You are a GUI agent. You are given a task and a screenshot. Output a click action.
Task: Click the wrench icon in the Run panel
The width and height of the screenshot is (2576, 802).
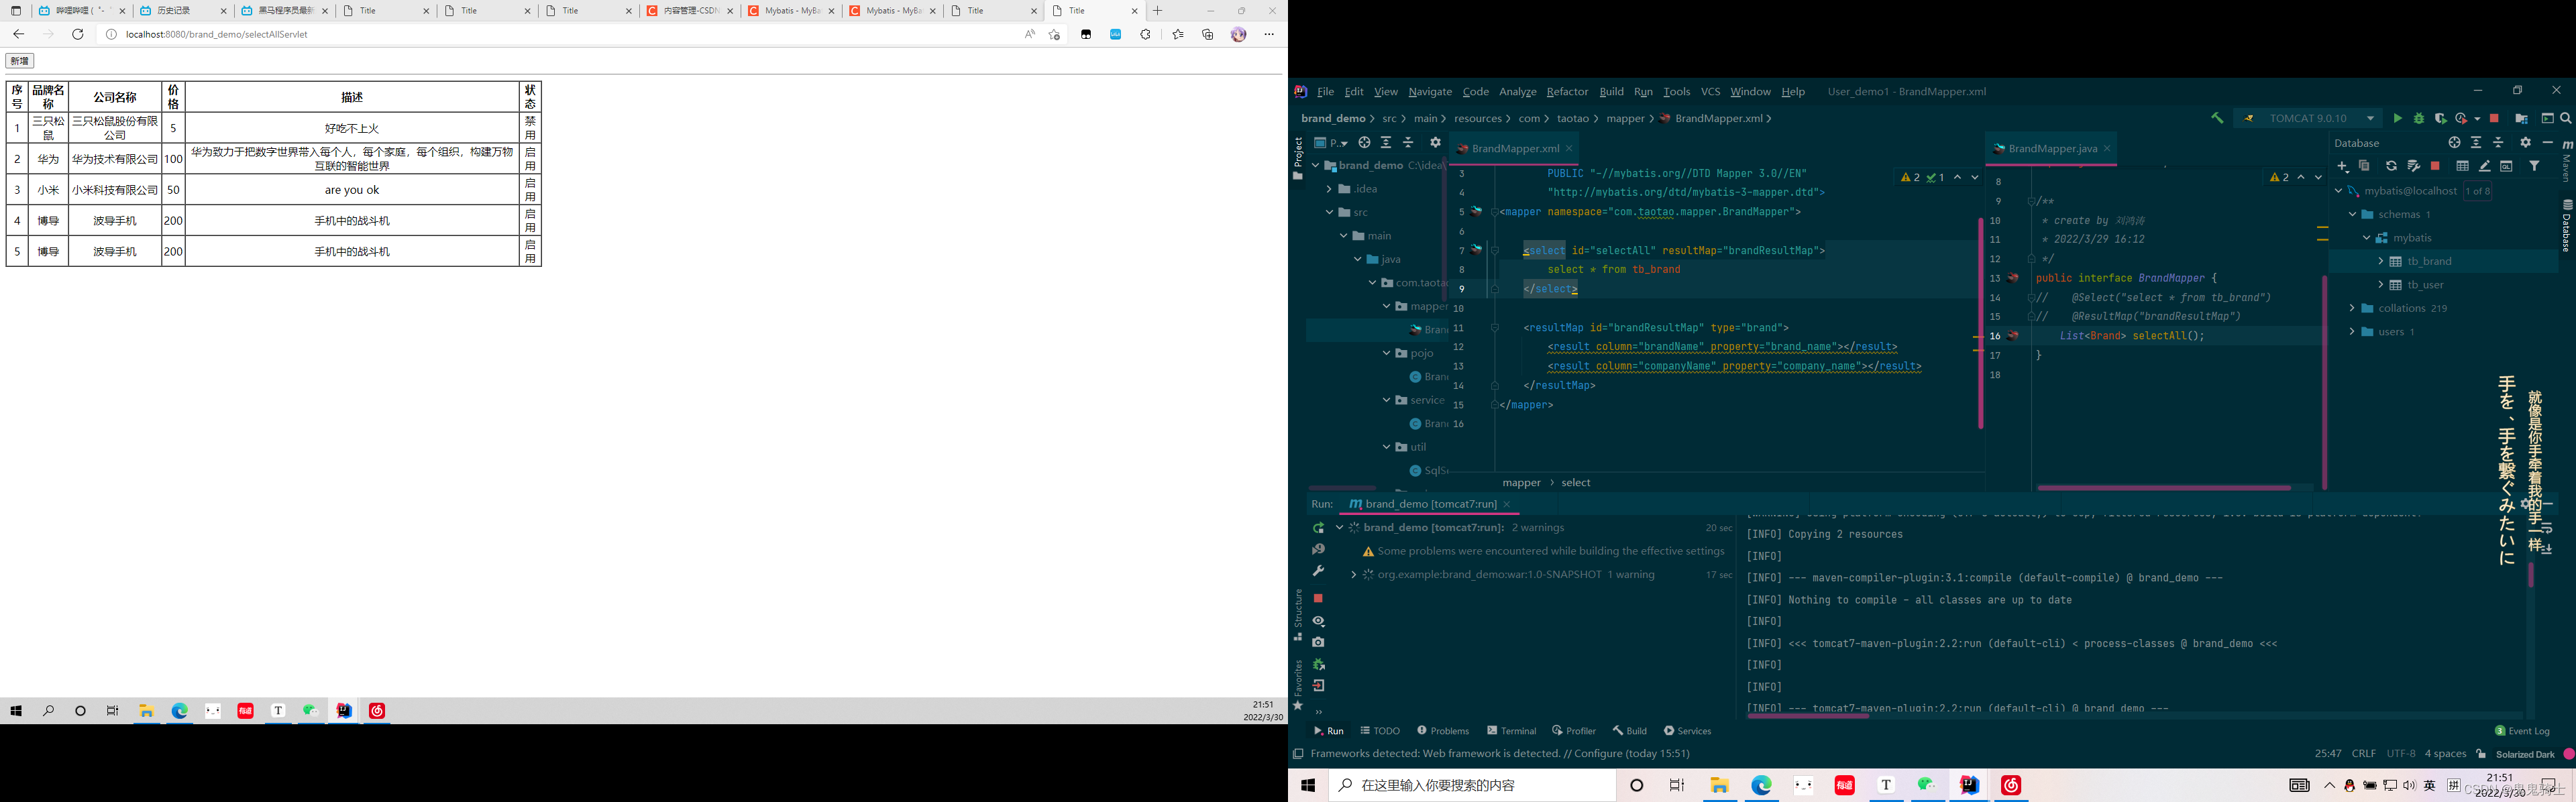click(1318, 571)
